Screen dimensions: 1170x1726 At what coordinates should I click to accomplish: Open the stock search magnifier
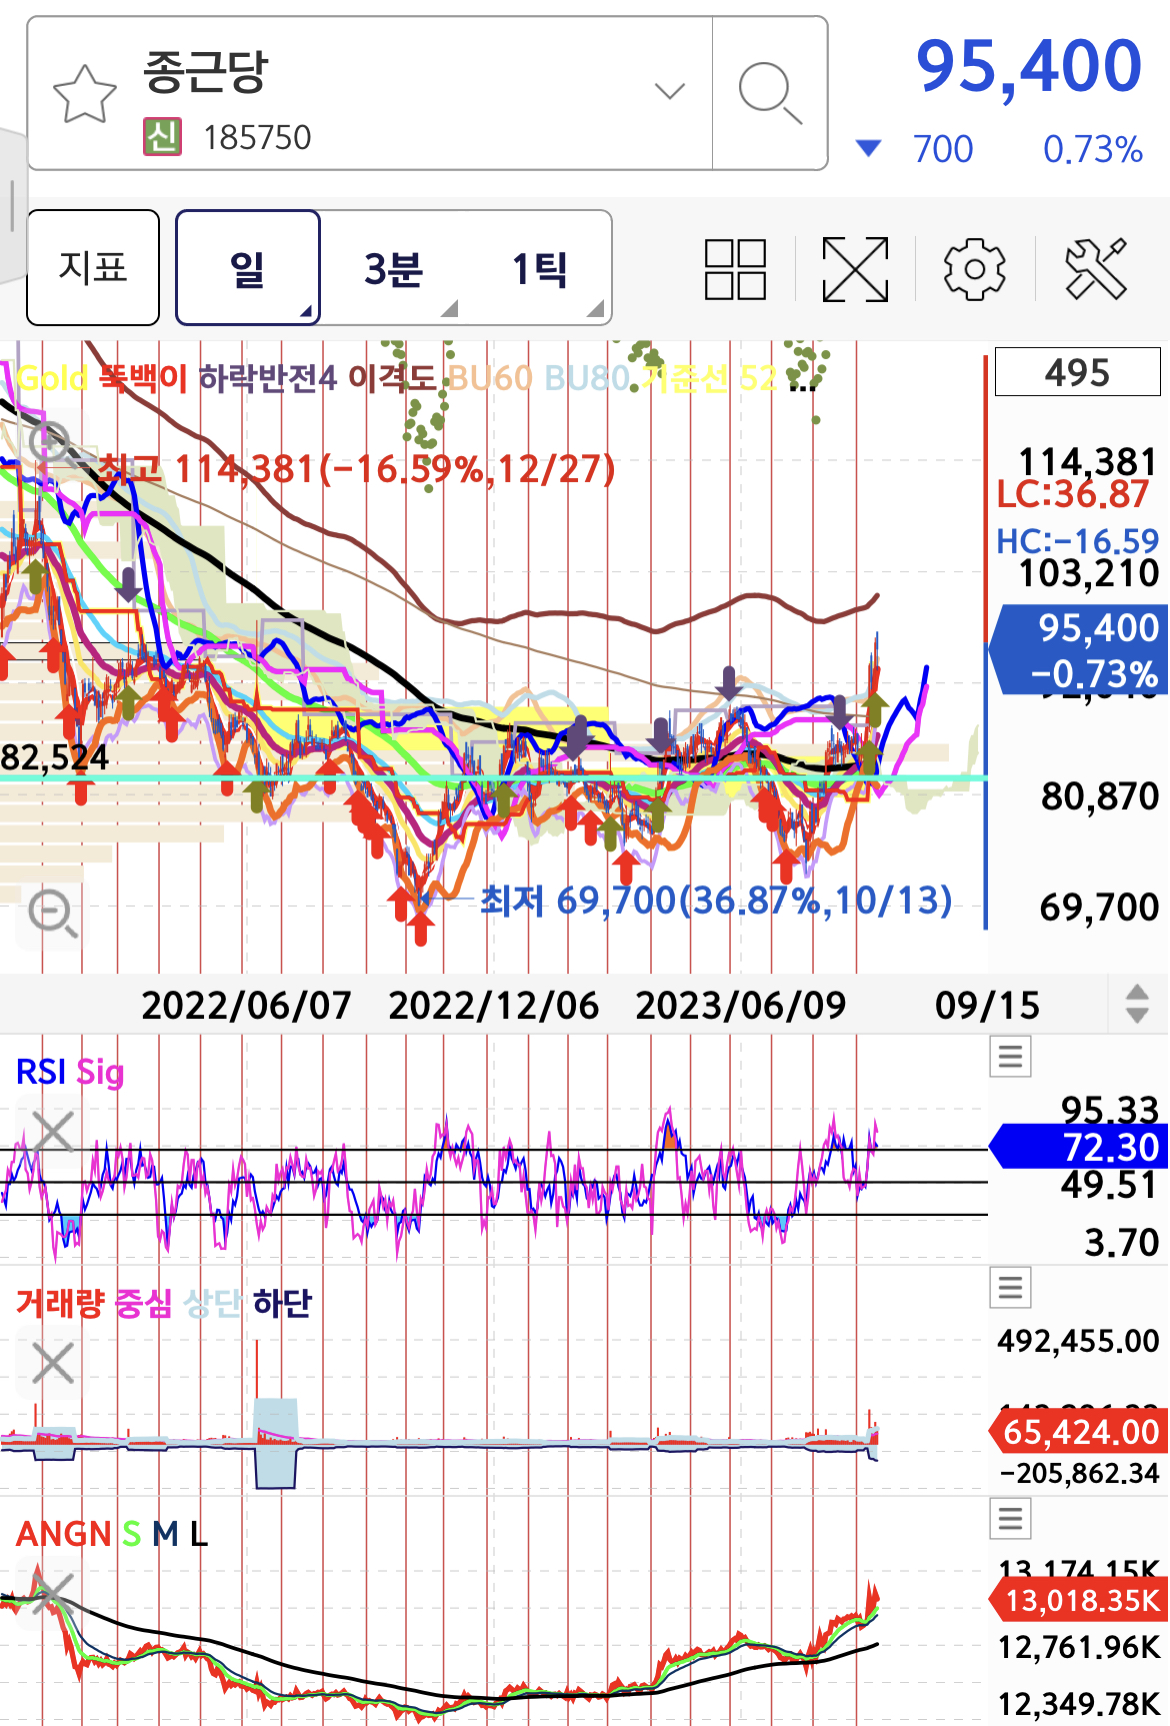770,93
